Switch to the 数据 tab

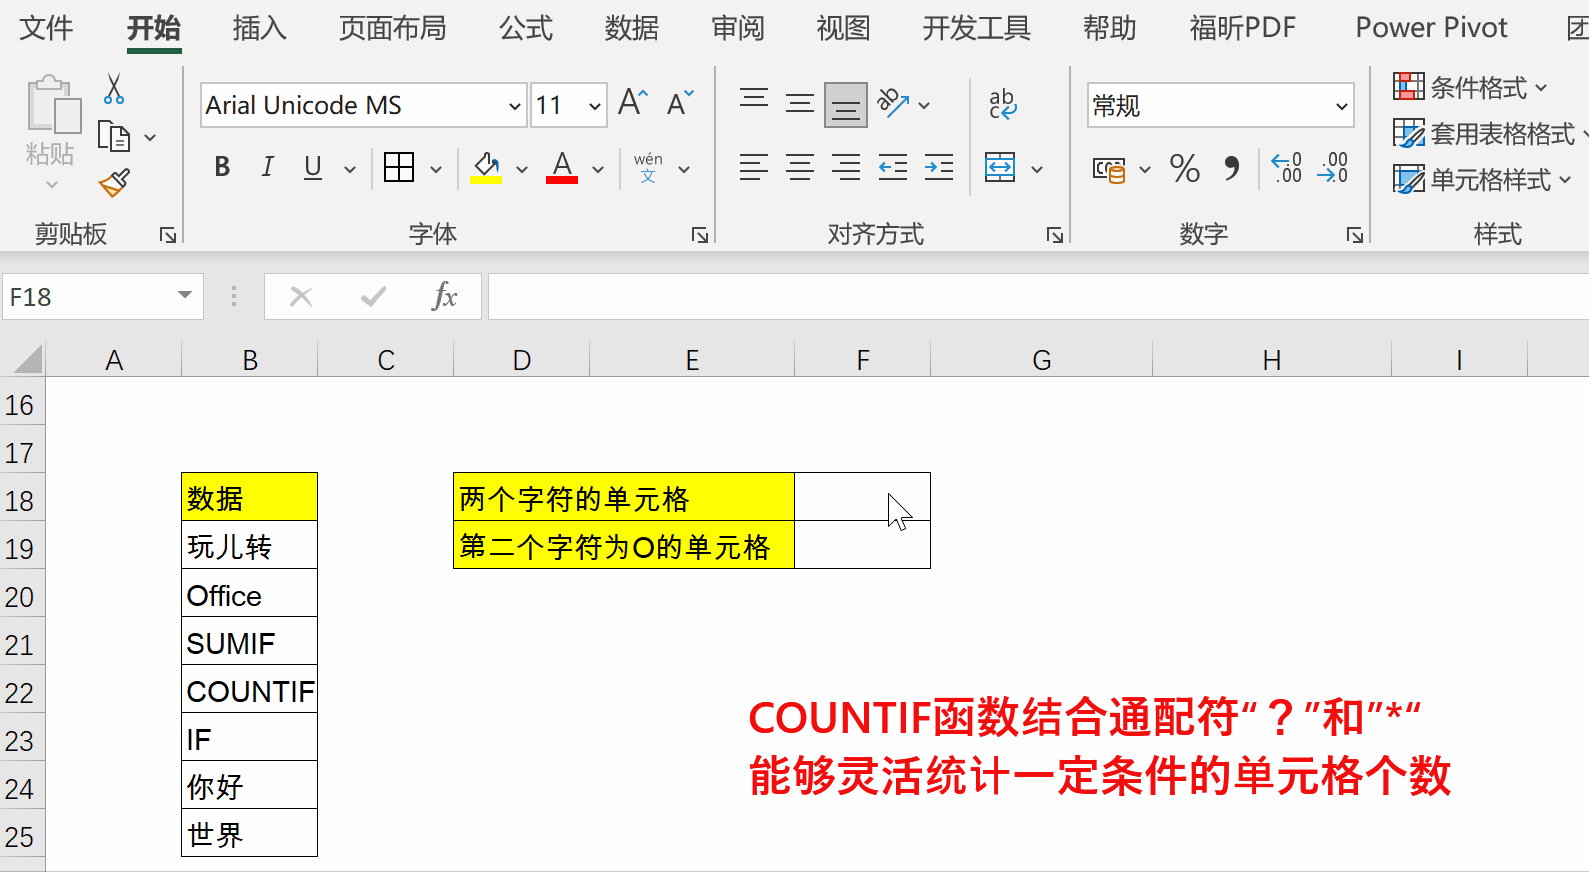[631, 28]
